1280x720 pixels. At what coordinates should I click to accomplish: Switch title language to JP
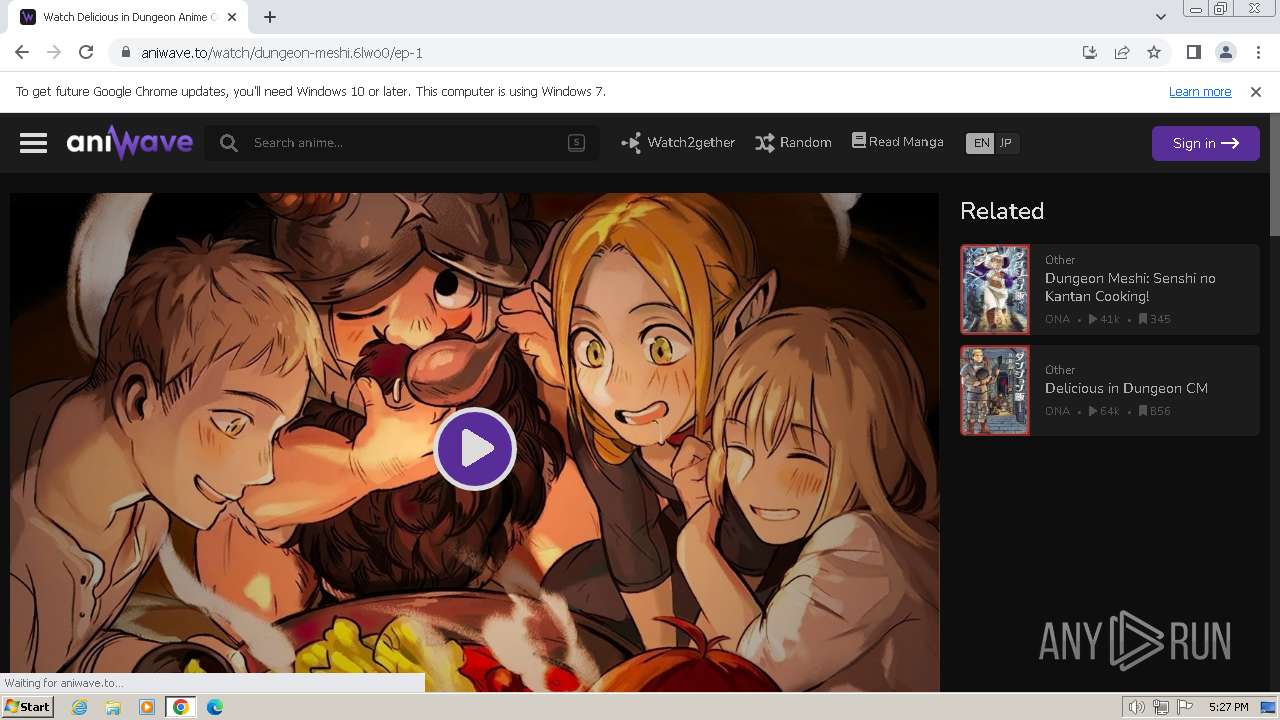1006,143
